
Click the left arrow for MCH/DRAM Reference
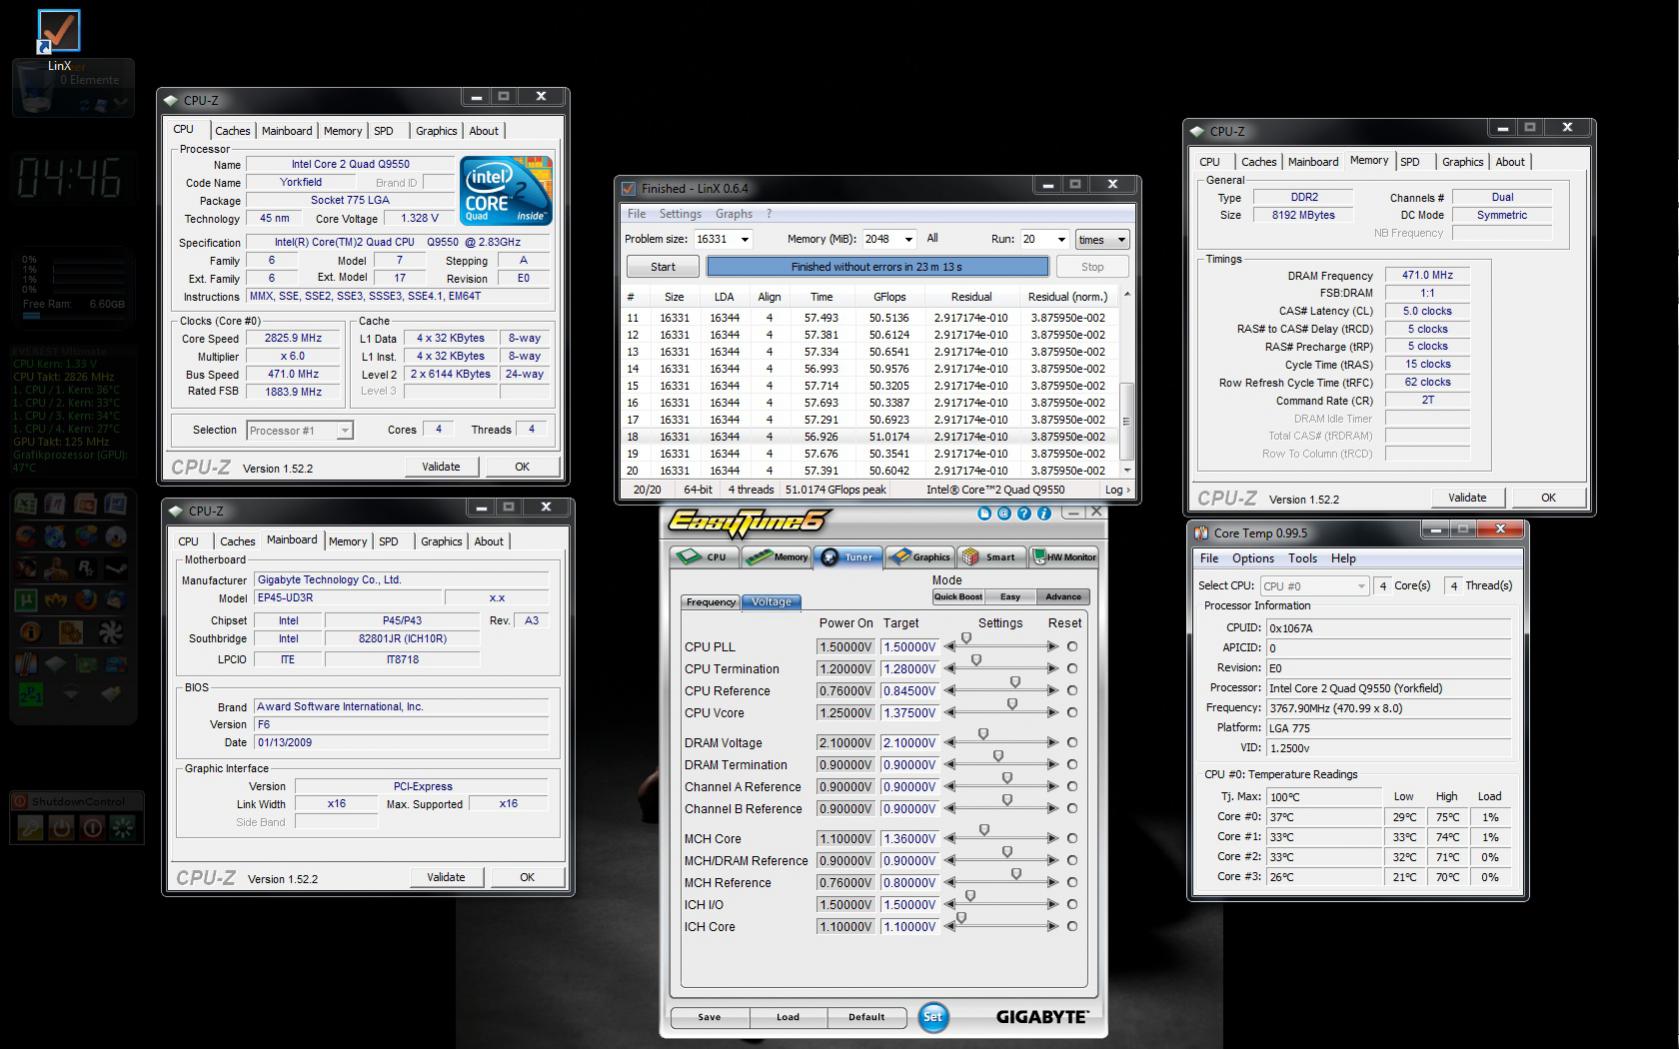click(x=950, y=861)
